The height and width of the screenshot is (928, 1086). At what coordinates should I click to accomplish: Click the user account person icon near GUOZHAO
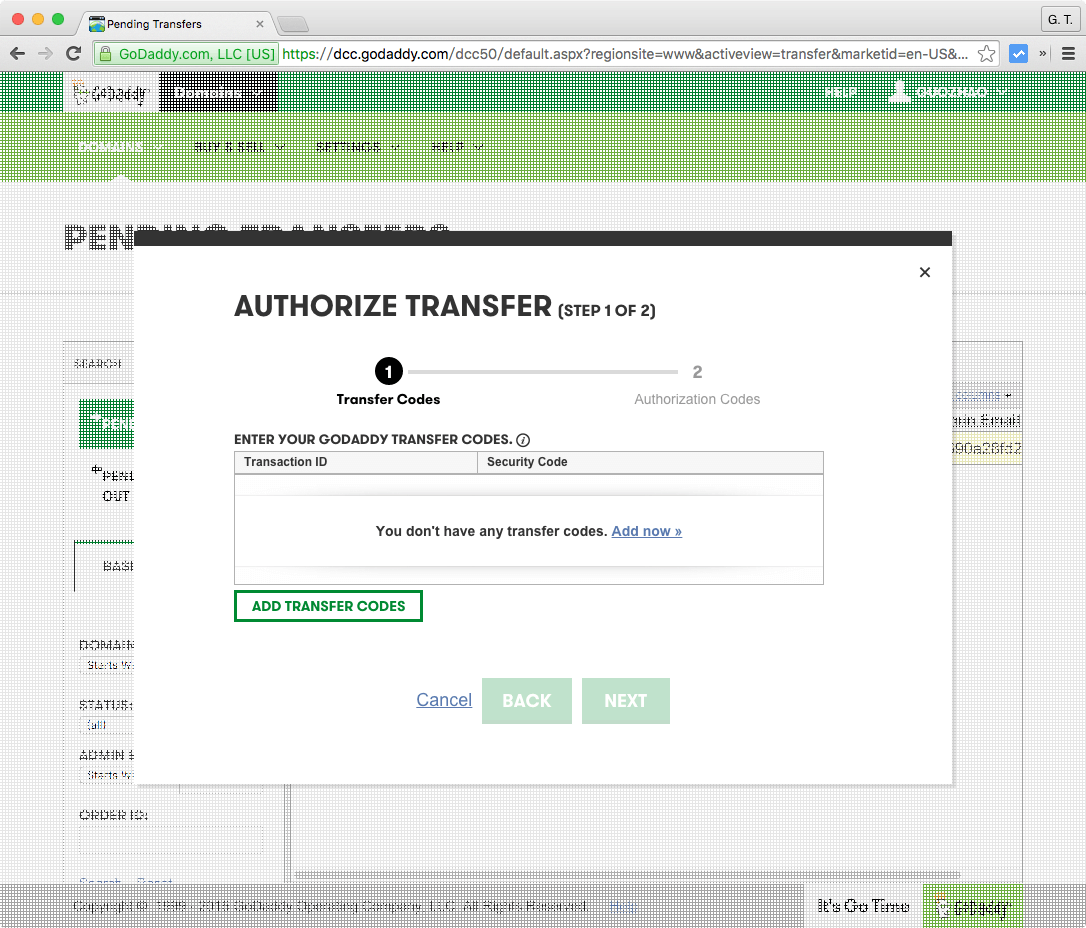click(897, 91)
